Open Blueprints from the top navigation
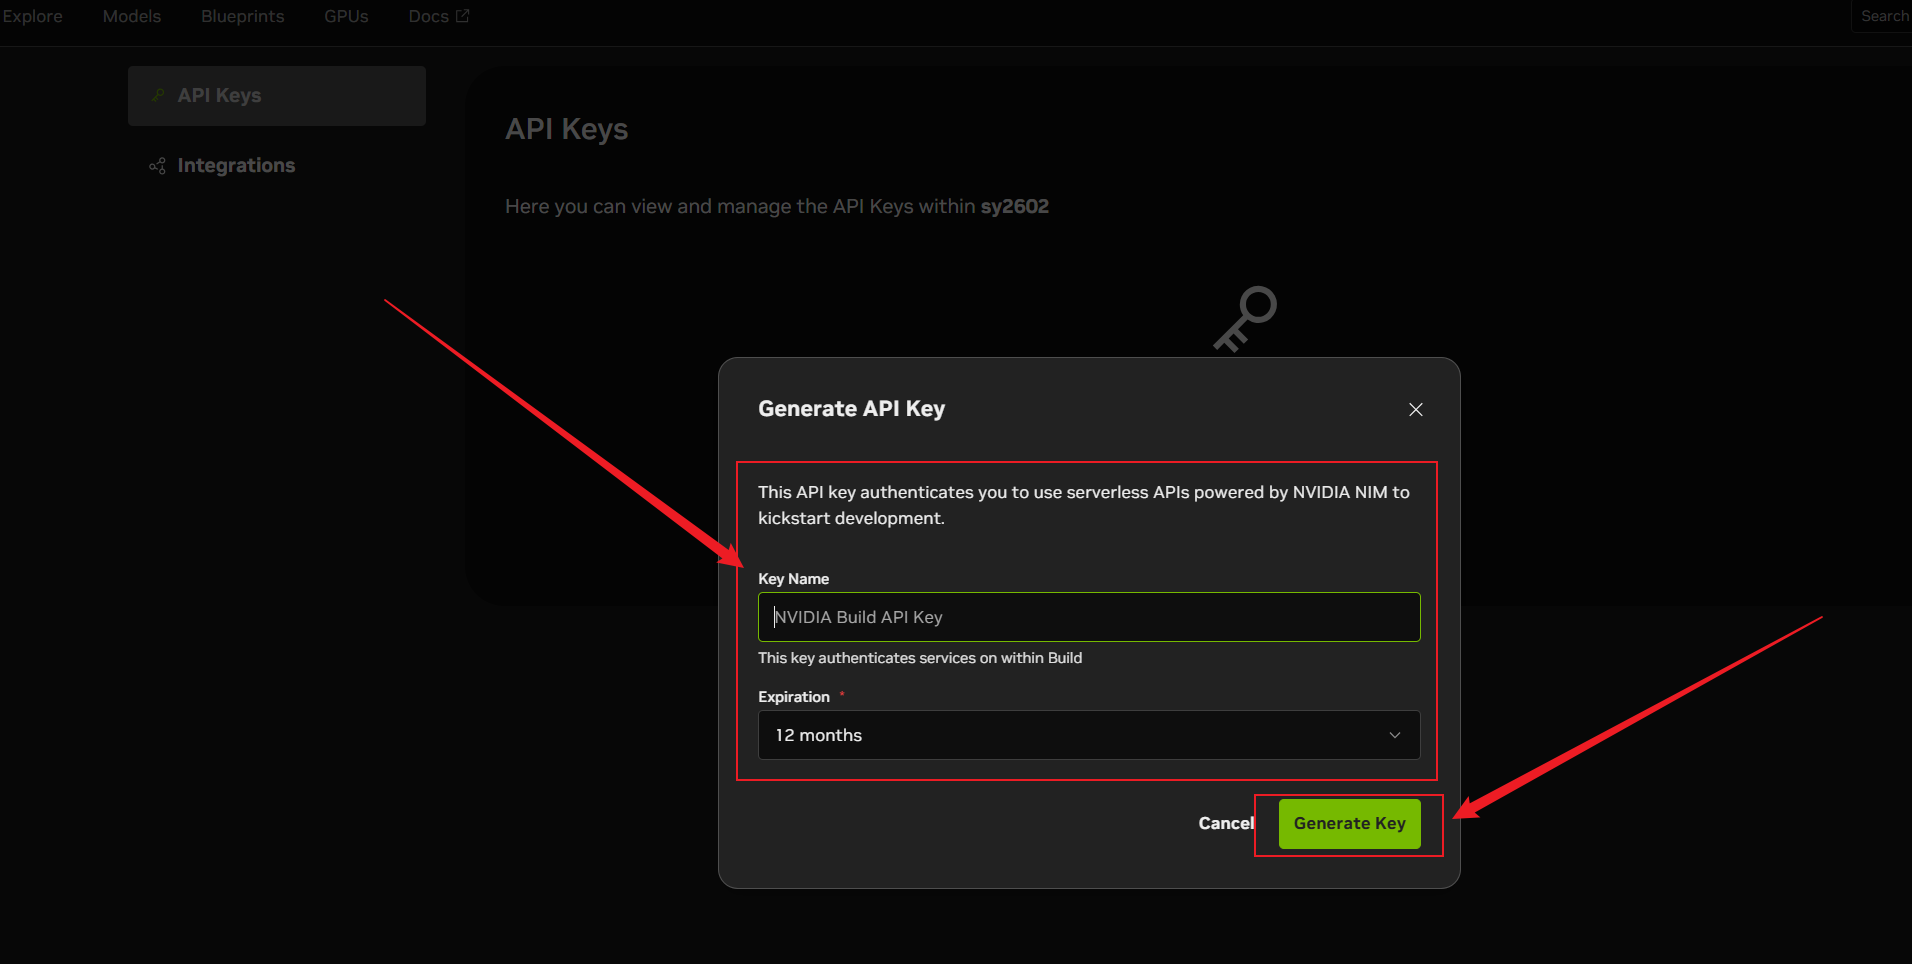The width and height of the screenshot is (1912, 964). [x=242, y=16]
